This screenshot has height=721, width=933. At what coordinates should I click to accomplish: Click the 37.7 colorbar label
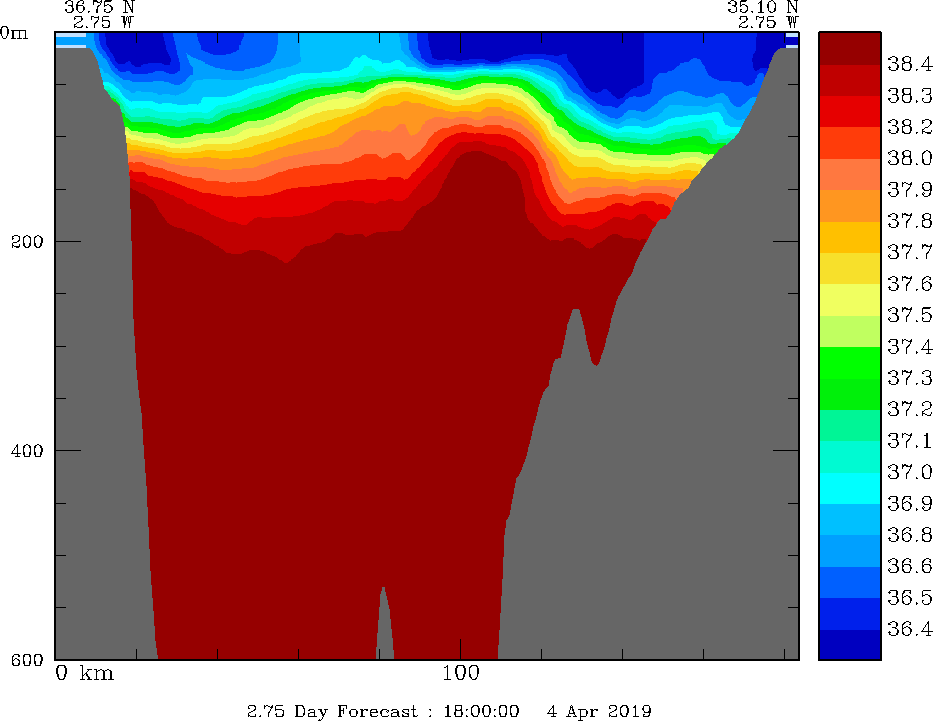(910, 252)
